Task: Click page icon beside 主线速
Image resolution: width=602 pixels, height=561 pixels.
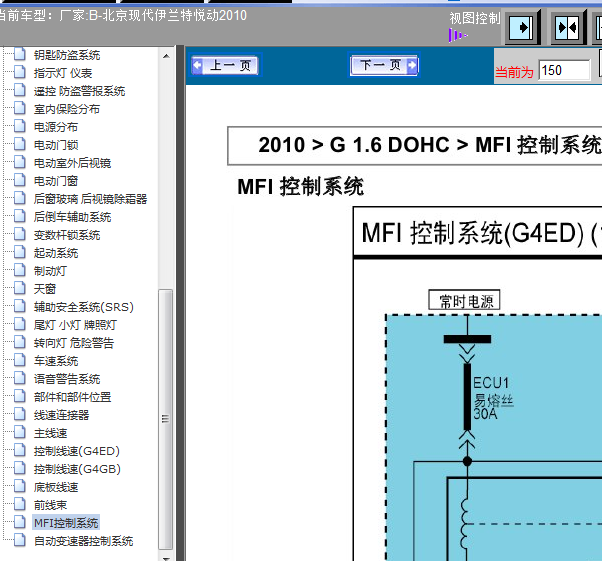Action: click(20, 432)
